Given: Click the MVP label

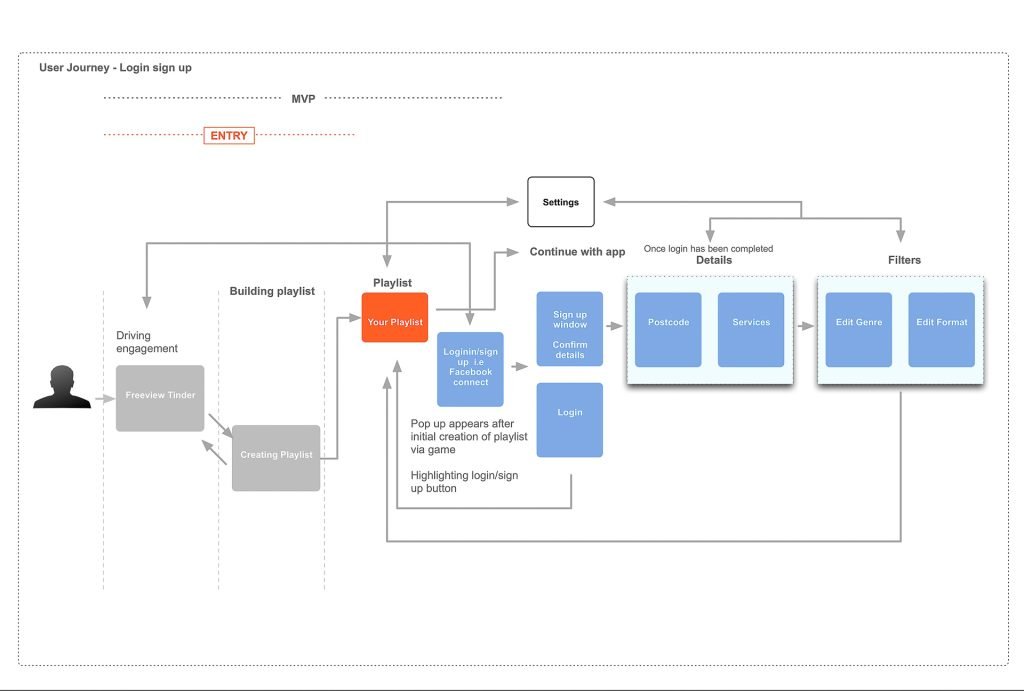Looking at the screenshot, I should tap(303, 99).
